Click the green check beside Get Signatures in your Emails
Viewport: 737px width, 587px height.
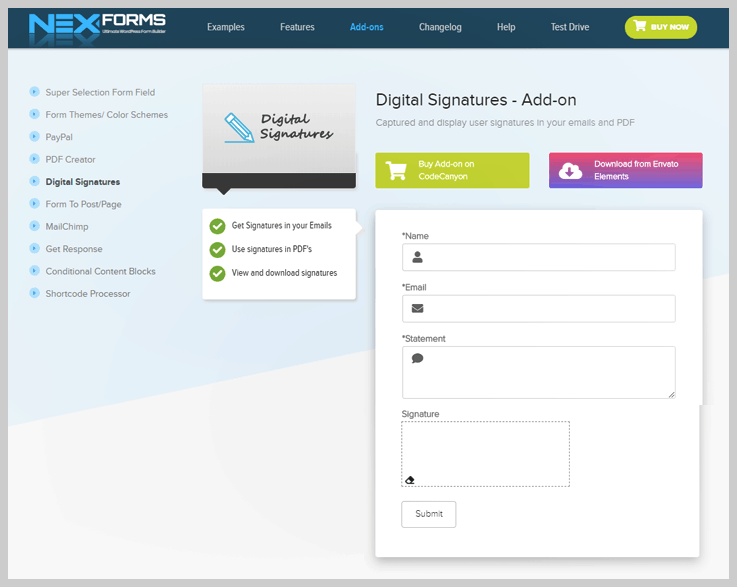coord(217,226)
